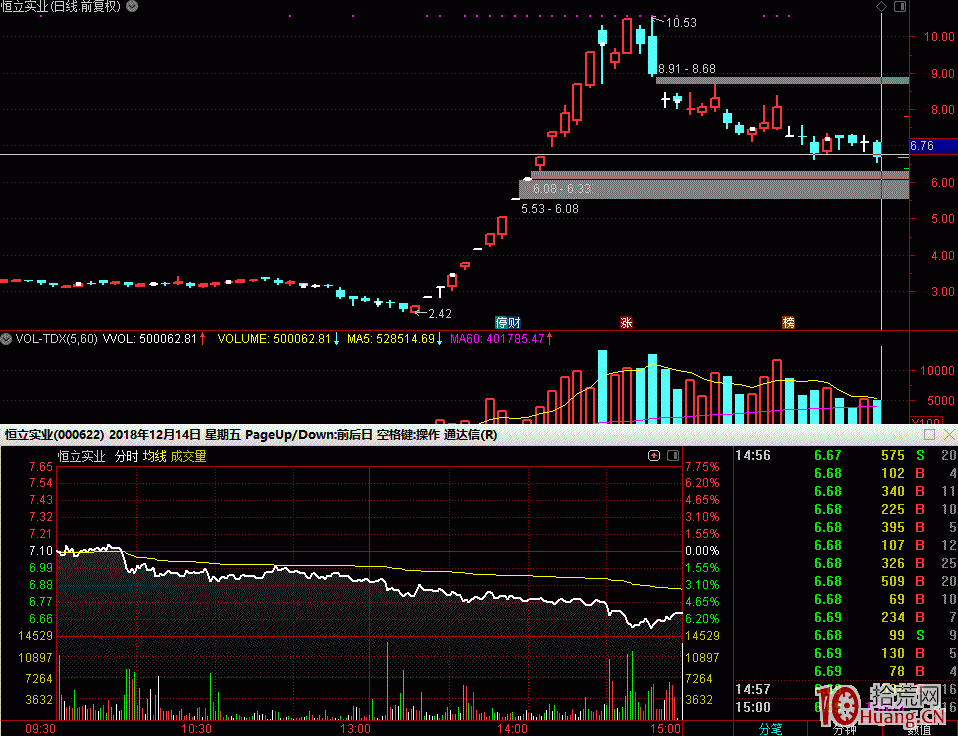Click the 10.00 price axis label
This screenshot has height=736, width=958.
click(x=939, y=37)
